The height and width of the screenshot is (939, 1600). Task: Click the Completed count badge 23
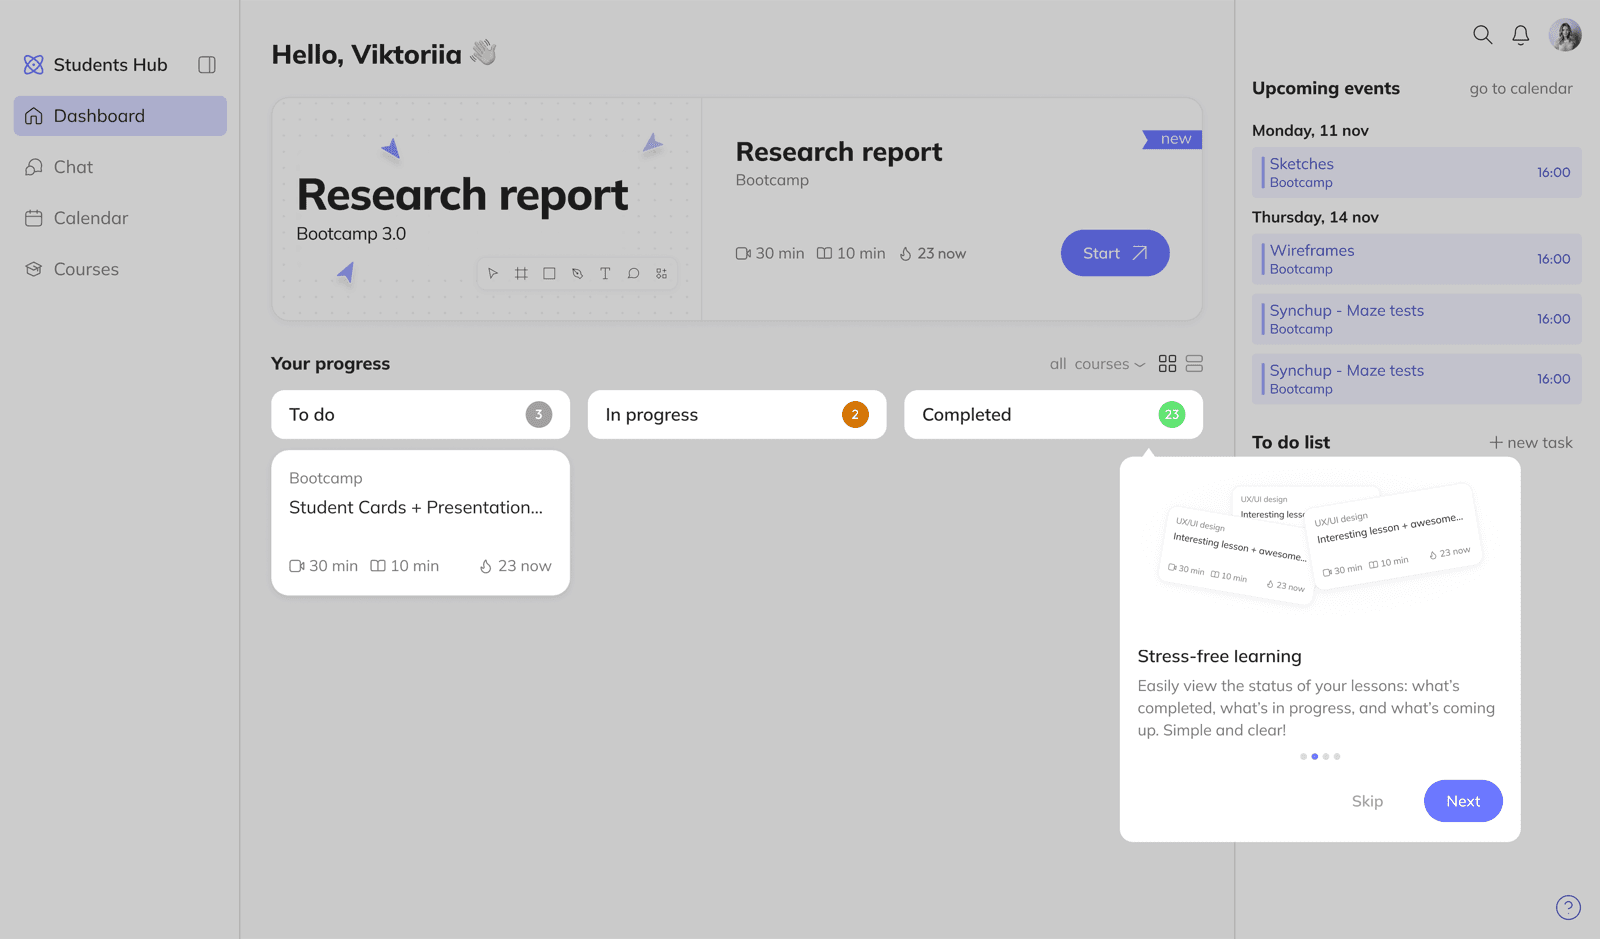click(x=1172, y=414)
